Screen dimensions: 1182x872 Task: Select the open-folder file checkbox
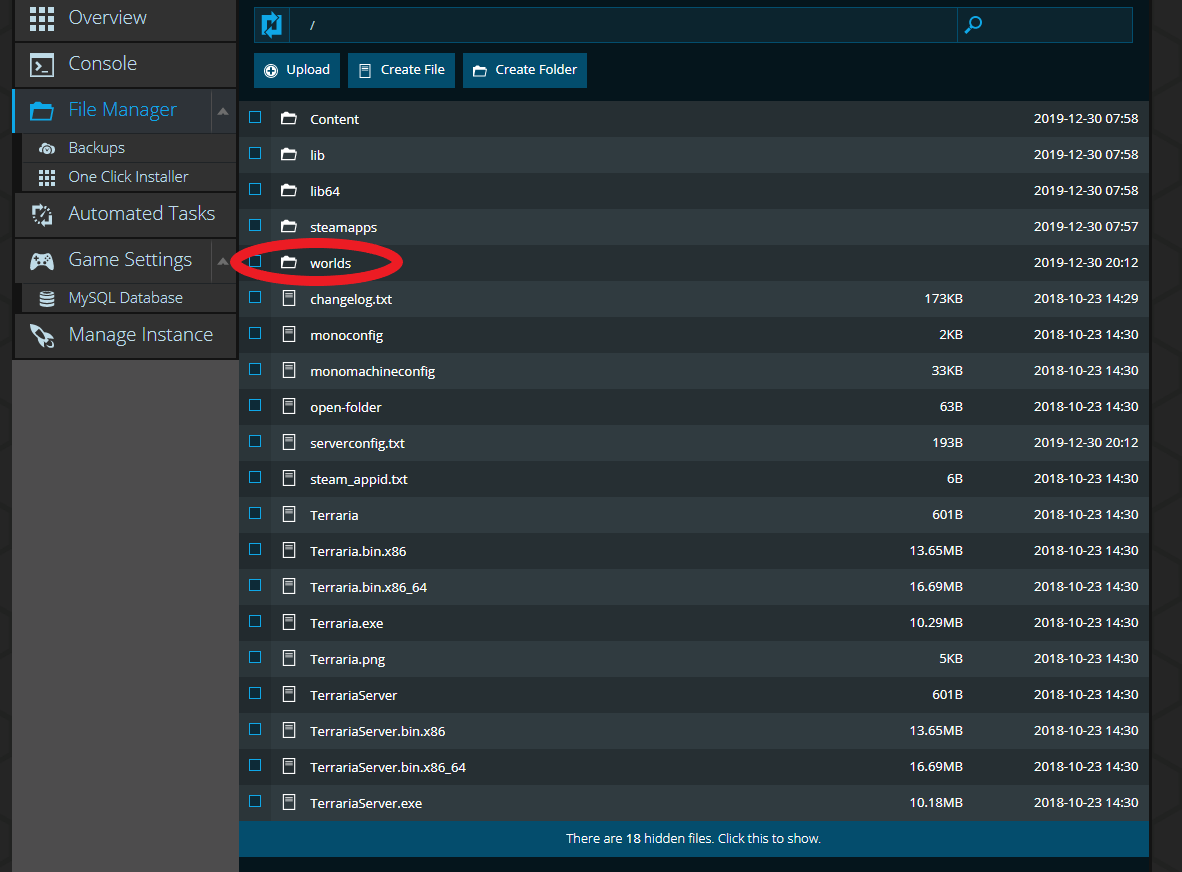tap(256, 405)
